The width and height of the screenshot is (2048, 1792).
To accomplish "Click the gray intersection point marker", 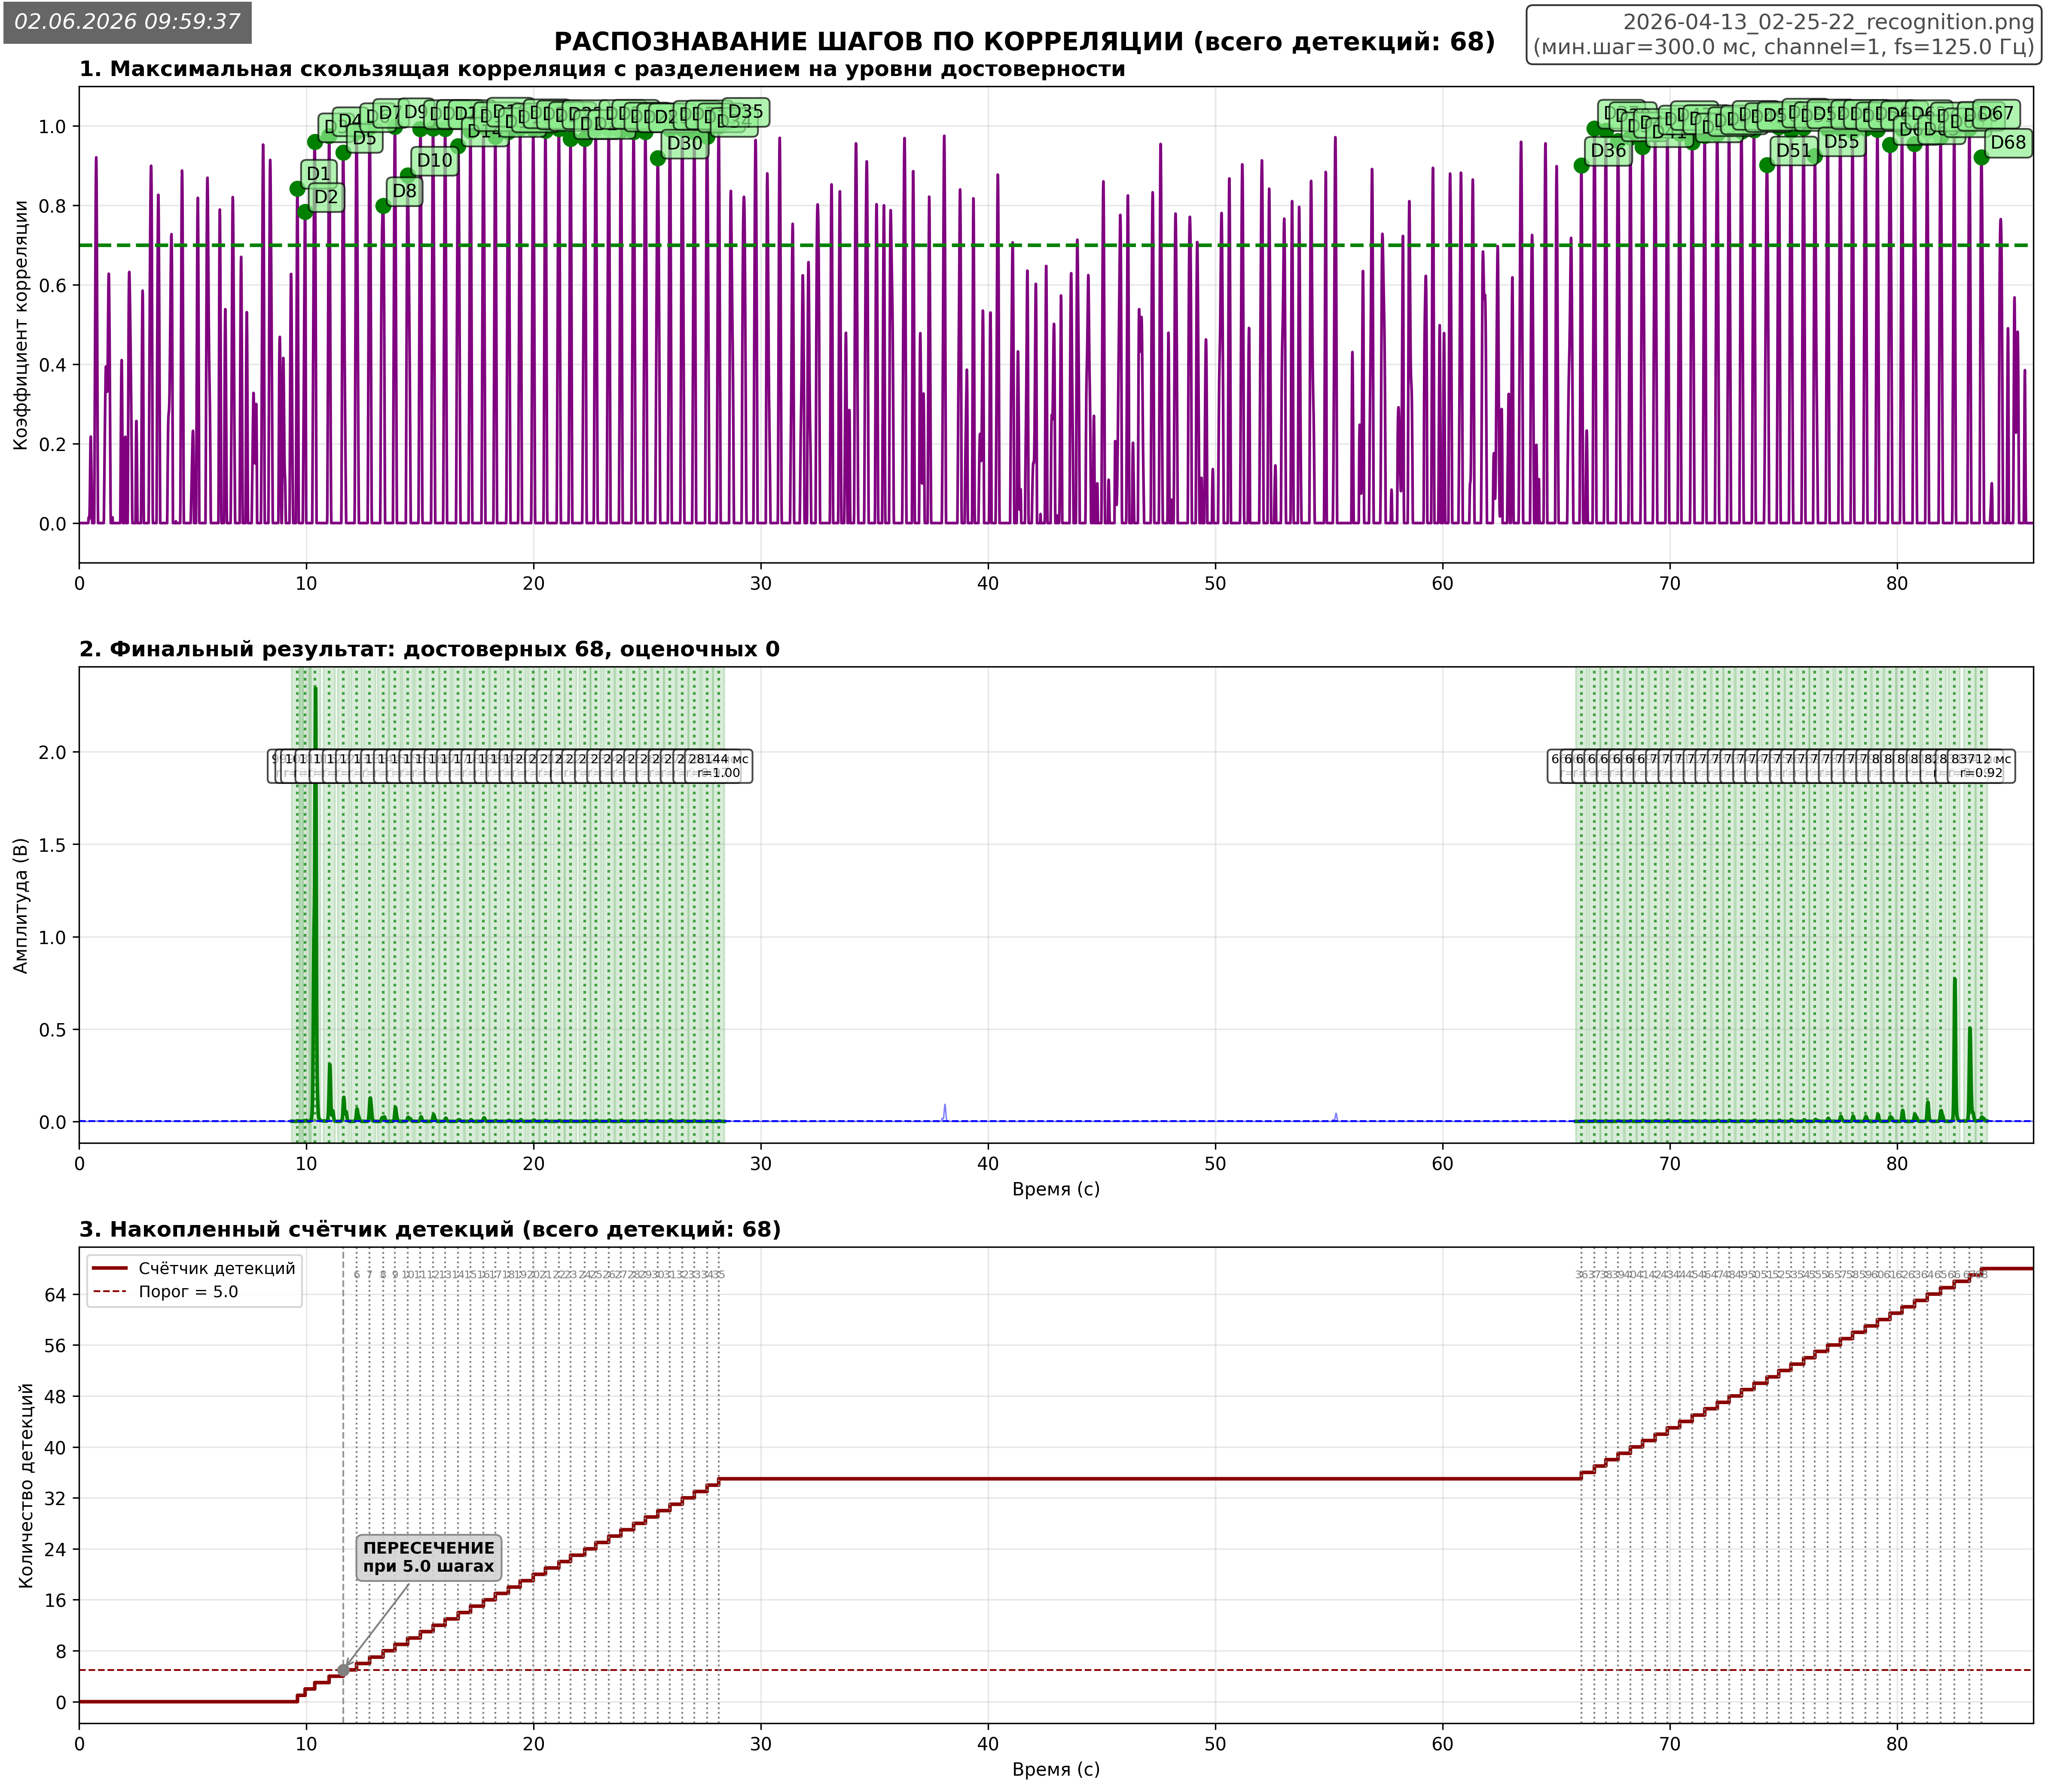I will (x=343, y=1670).
